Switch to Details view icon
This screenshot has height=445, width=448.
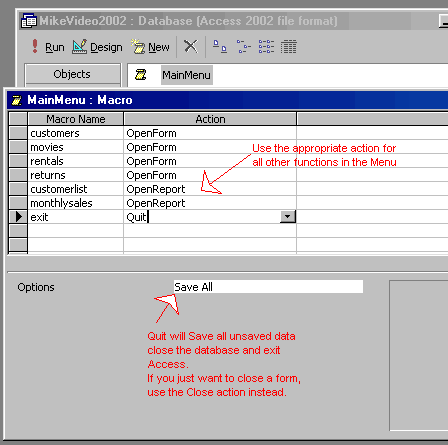tap(288, 47)
